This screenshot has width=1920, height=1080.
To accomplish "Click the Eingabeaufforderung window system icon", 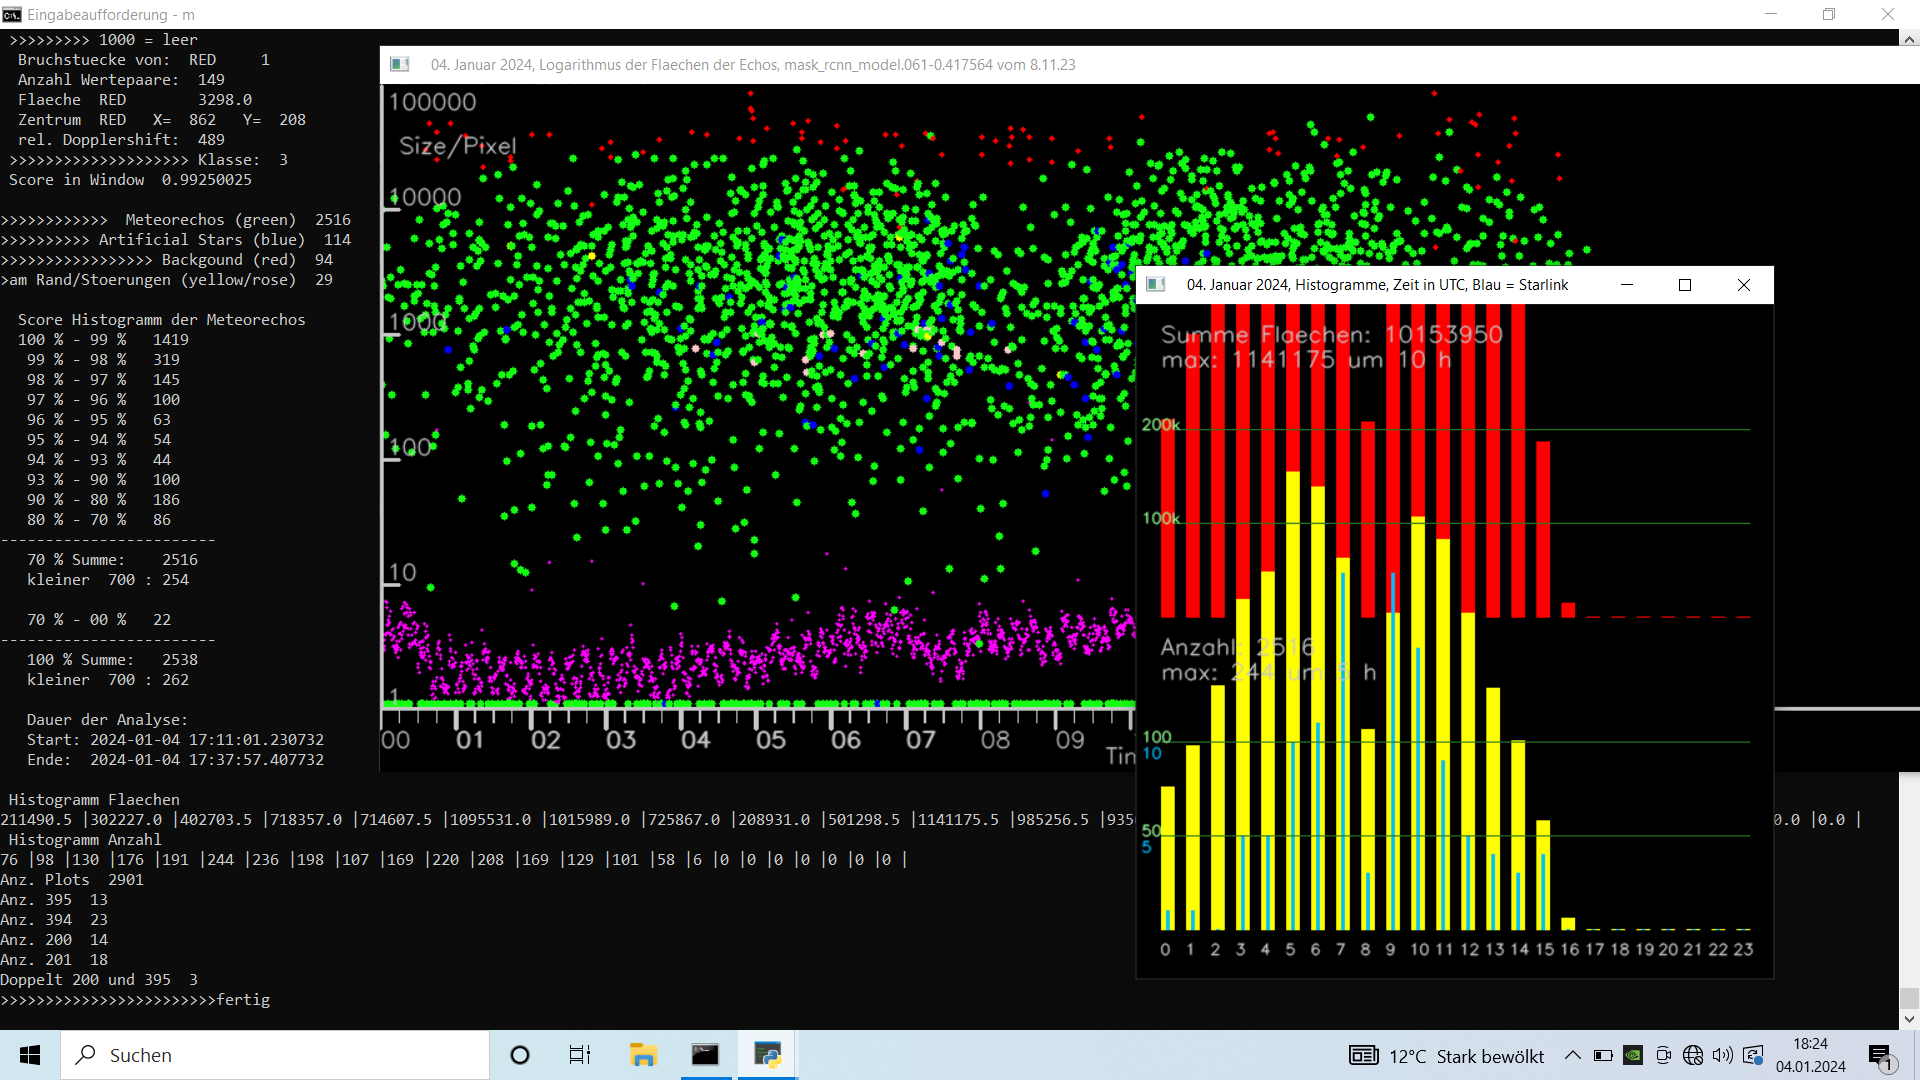I will point(12,14).
